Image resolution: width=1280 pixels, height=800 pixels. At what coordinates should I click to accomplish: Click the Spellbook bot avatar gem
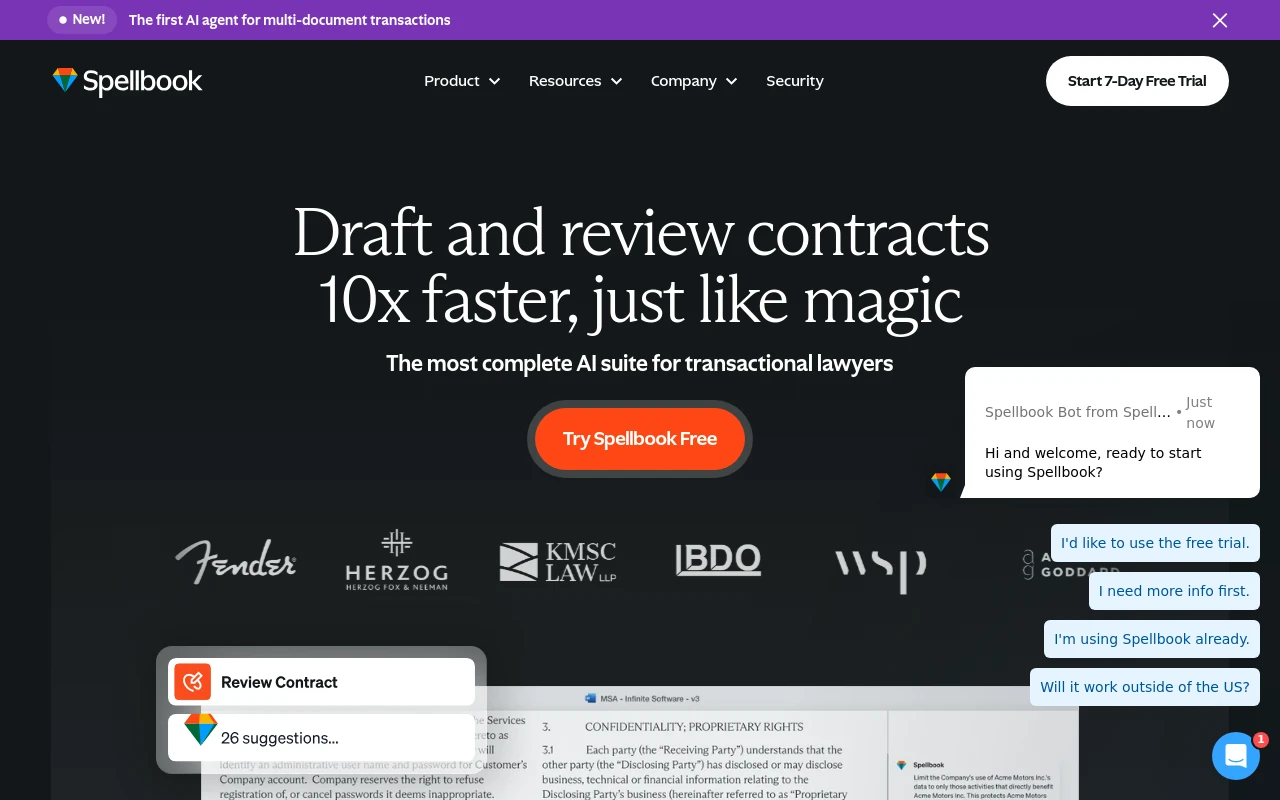[x=941, y=482]
